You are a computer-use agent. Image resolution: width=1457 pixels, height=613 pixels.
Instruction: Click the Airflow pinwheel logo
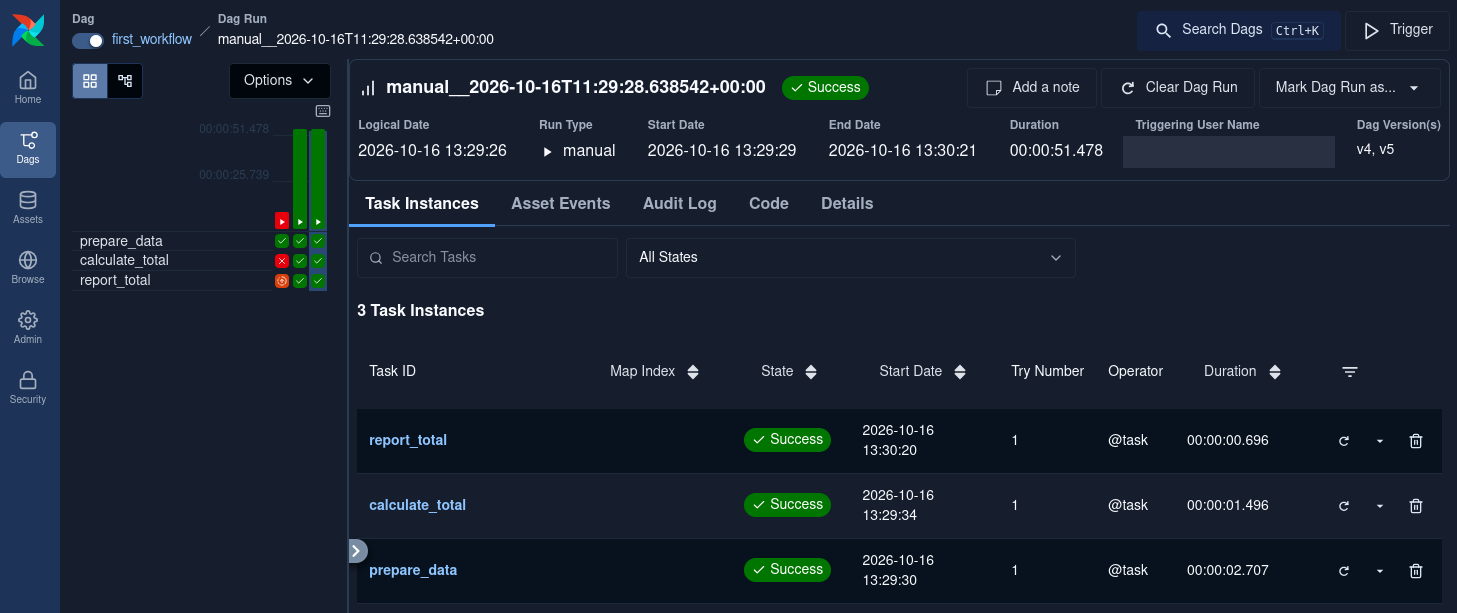tap(28, 30)
